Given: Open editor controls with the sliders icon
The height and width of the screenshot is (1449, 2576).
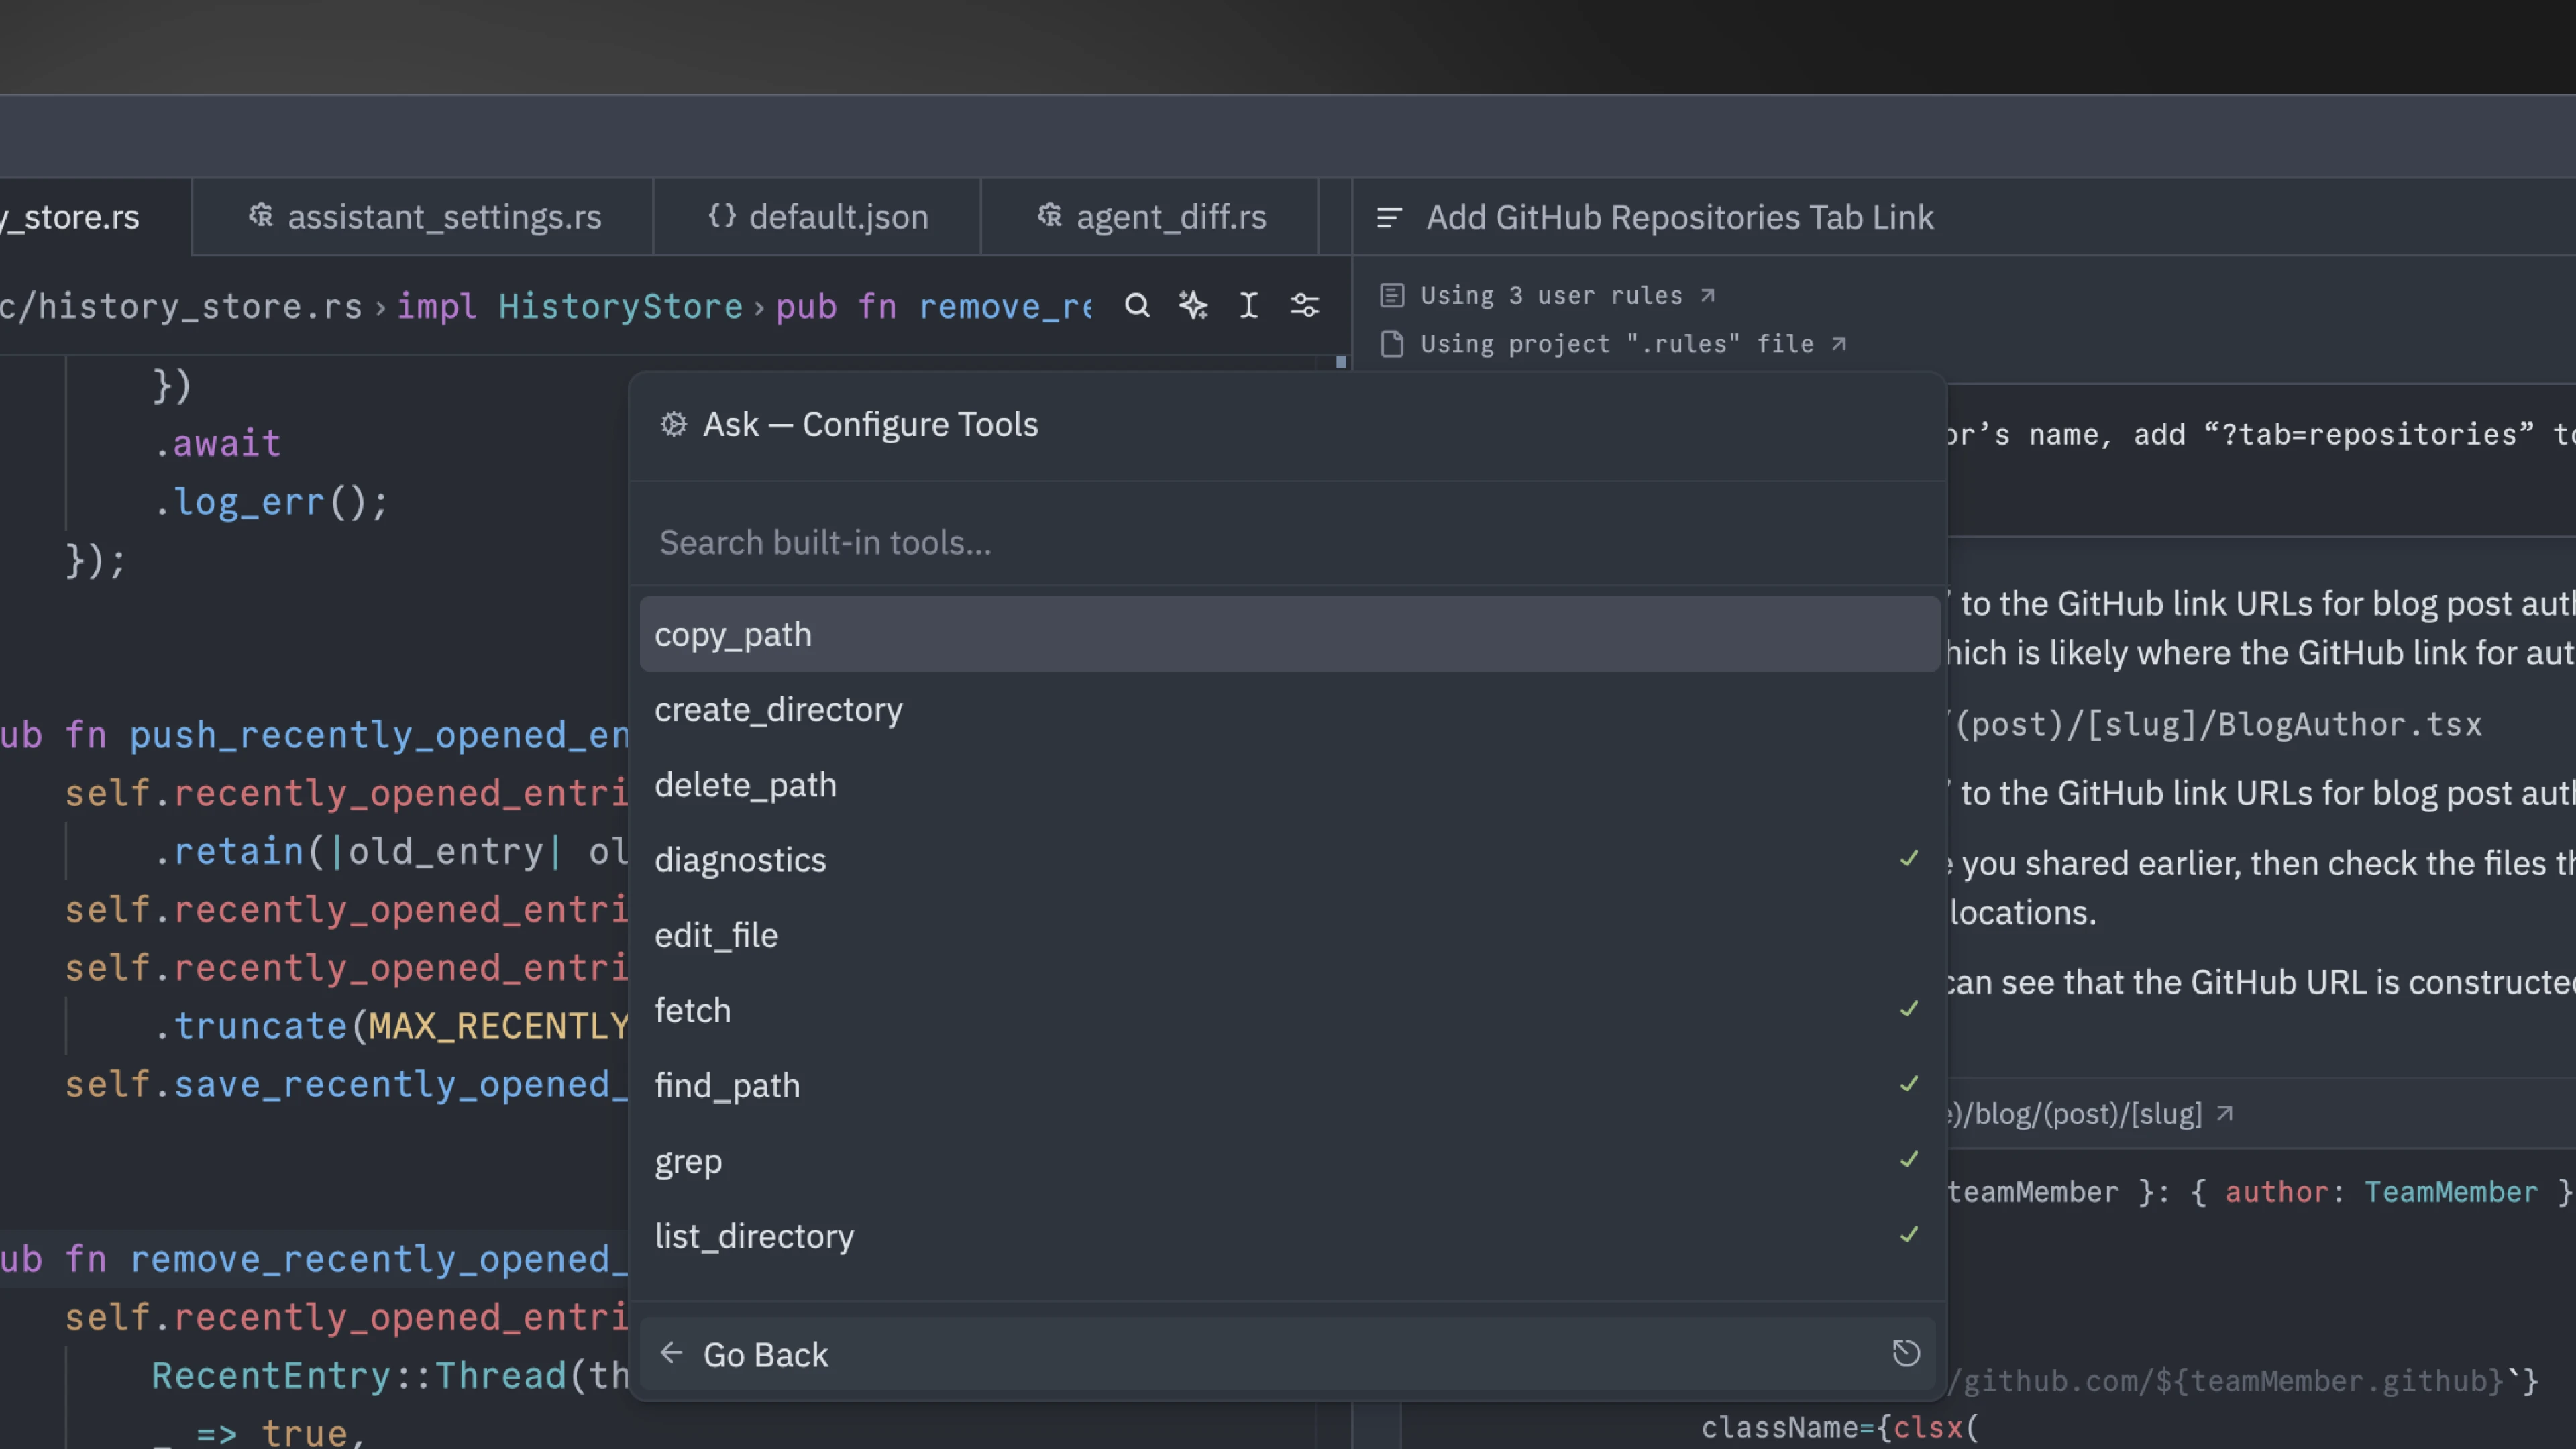Looking at the screenshot, I should pos(1305,305).
